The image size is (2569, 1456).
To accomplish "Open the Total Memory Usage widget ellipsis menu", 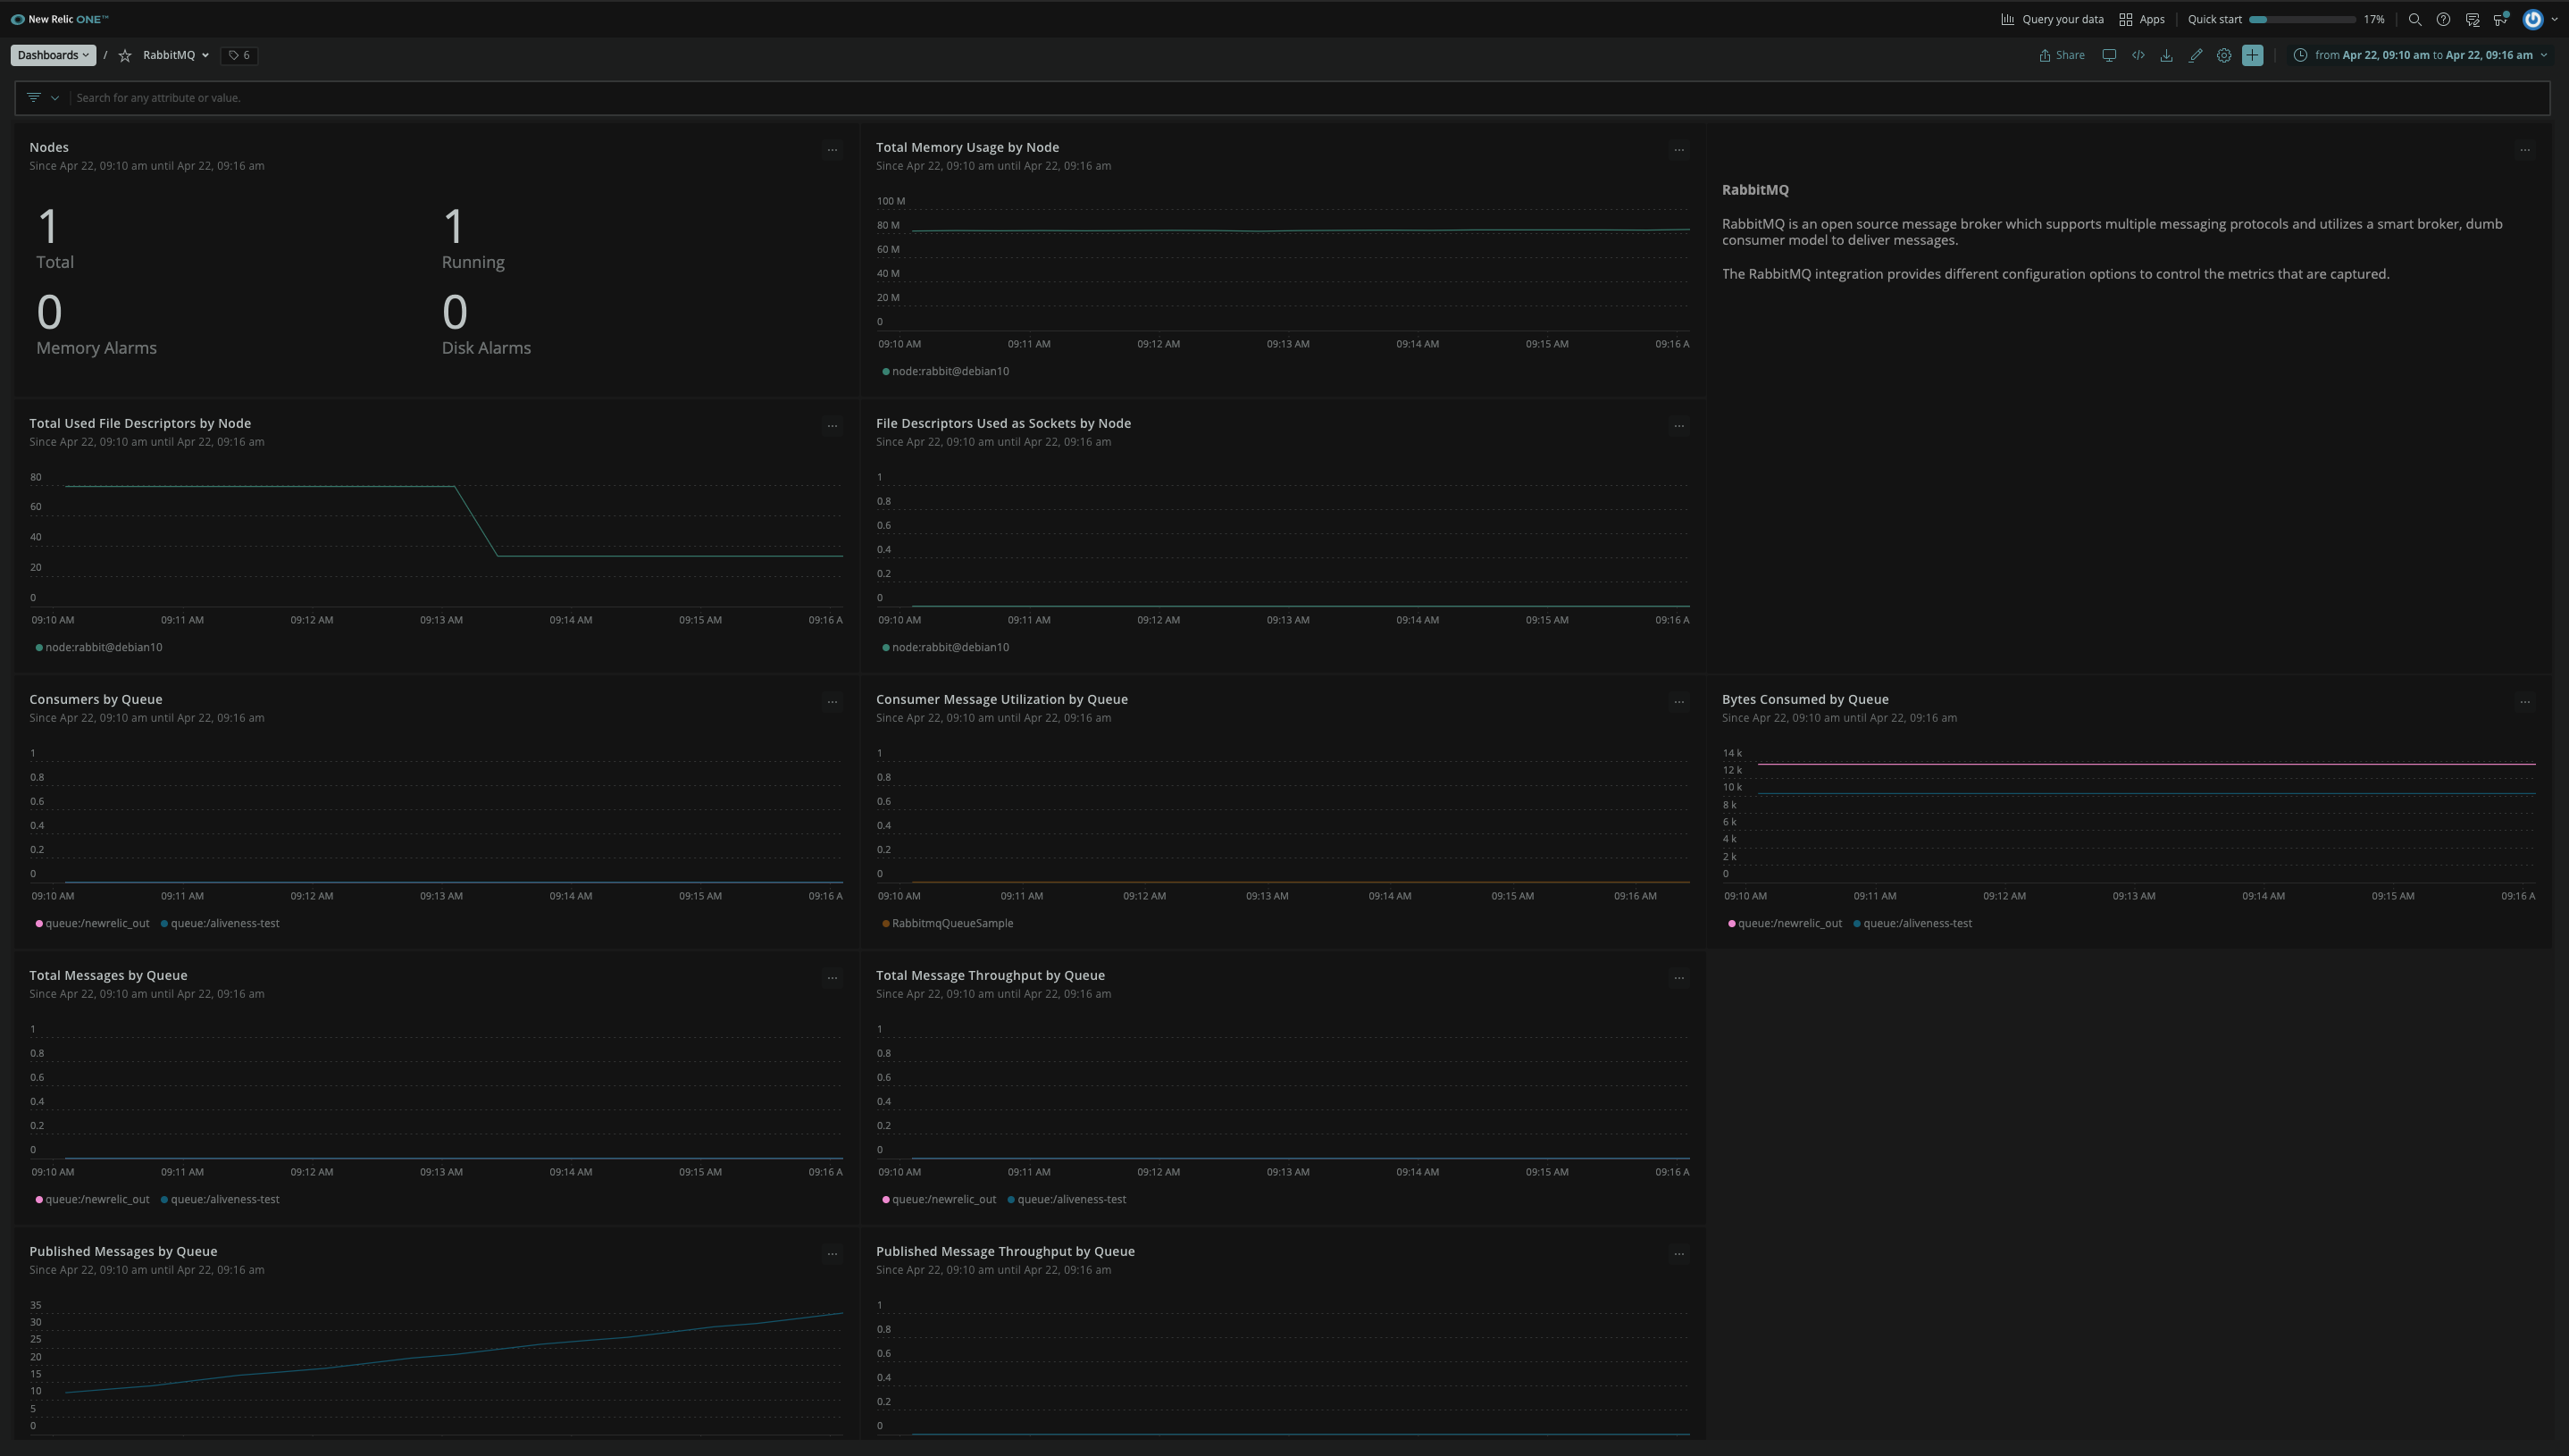I will 1679,150.
